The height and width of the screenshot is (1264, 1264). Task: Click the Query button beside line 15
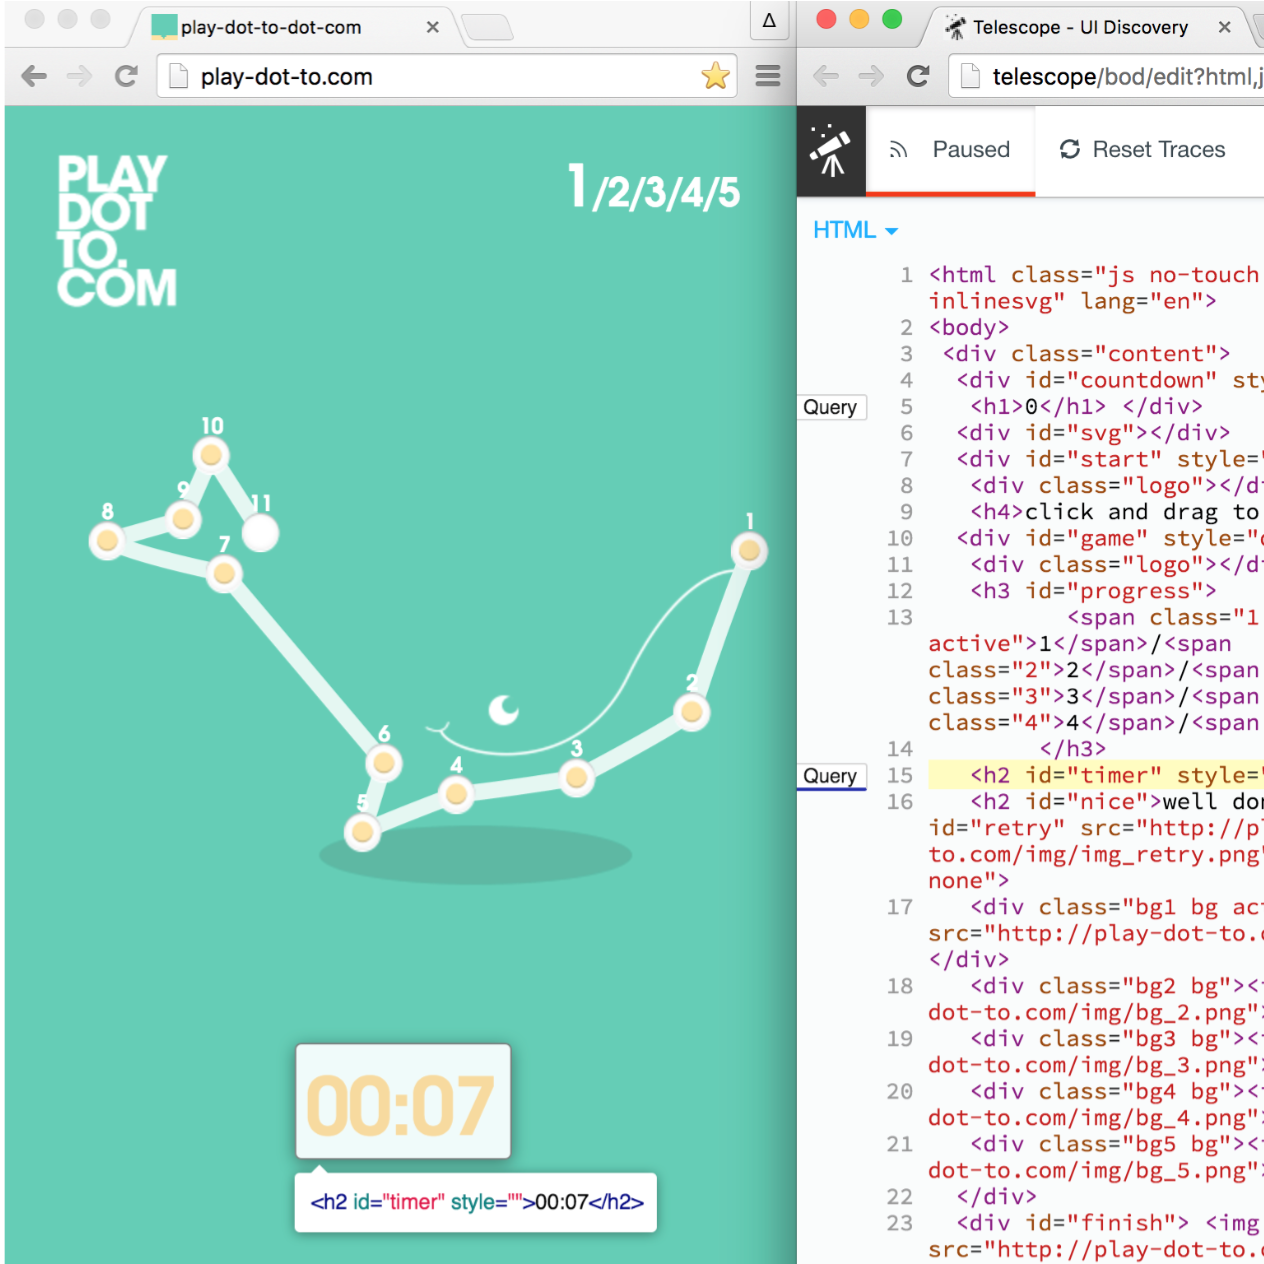tap(830, 776)
